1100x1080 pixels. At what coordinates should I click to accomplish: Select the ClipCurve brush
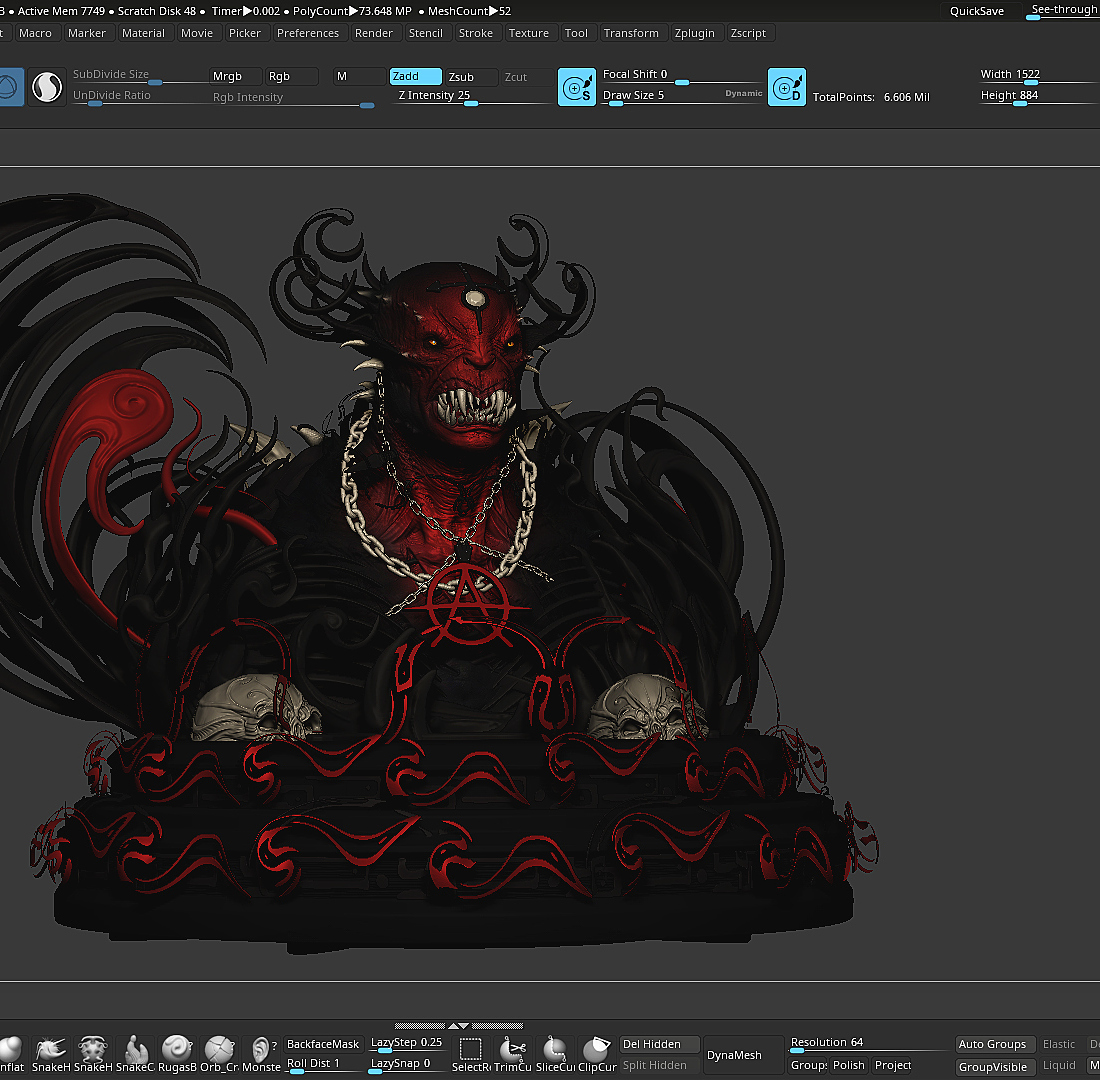click(x=597, y=1054)
